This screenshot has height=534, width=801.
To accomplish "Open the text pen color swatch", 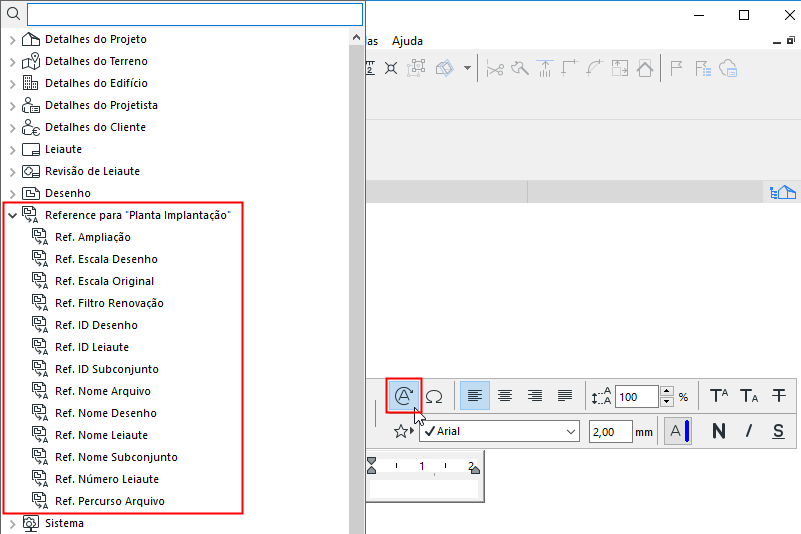I will pos(678,431).
